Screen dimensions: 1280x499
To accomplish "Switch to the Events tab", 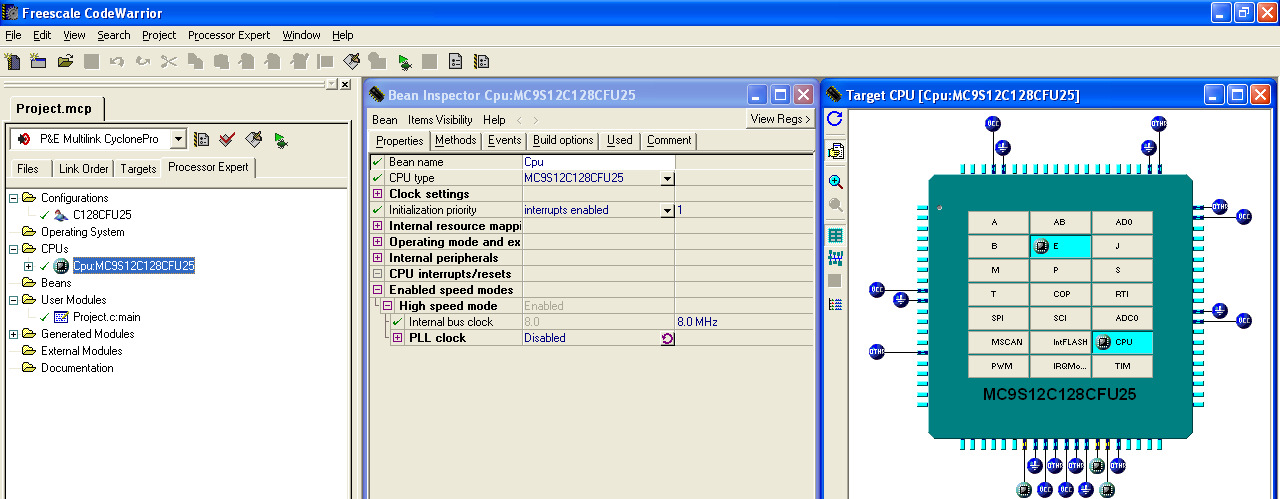I will coord(504,140).
